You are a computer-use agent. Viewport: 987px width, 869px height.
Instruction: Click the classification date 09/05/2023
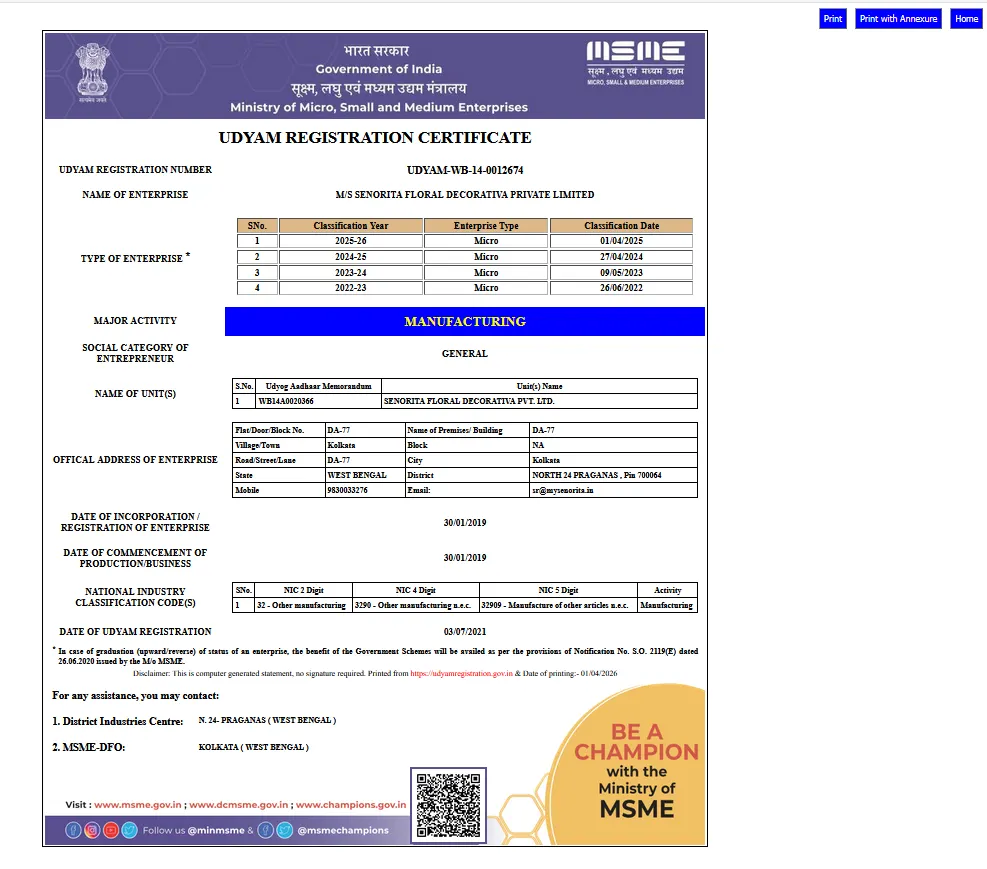(x=621, y=272)
